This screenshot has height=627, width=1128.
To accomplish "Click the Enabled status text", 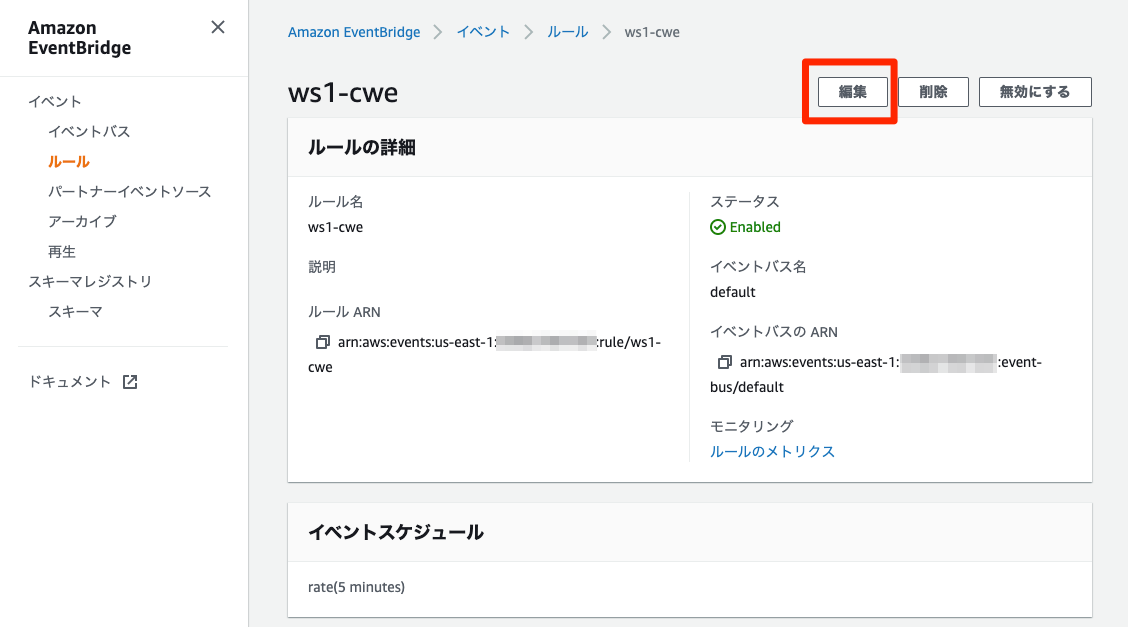I will click(x=755, y=227).
